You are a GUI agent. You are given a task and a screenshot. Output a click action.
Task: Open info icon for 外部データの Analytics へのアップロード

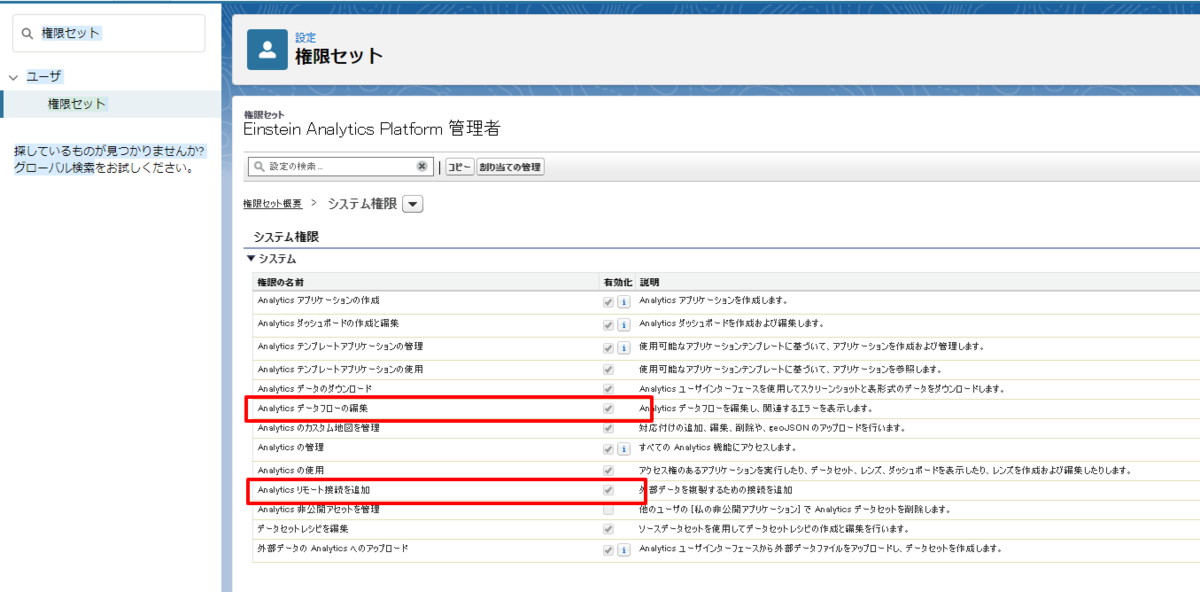tap(622, 550)
